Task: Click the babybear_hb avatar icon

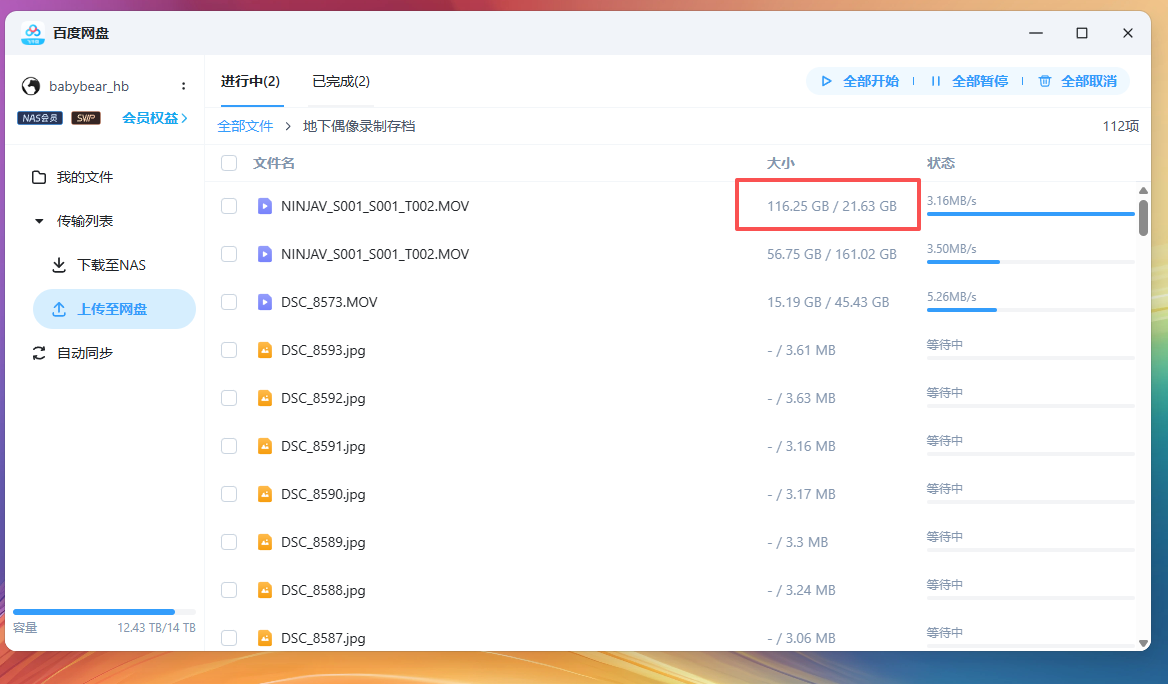Action: tap(31, 86)
